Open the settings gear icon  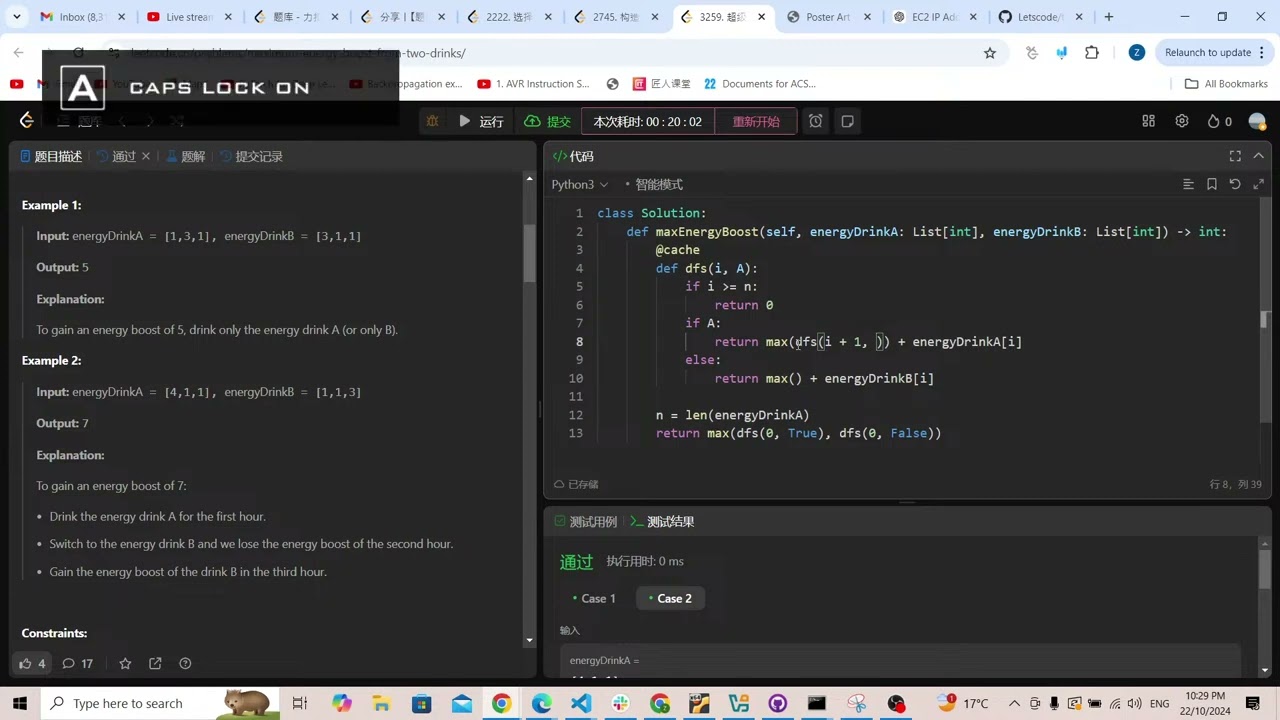point(1182,121)
